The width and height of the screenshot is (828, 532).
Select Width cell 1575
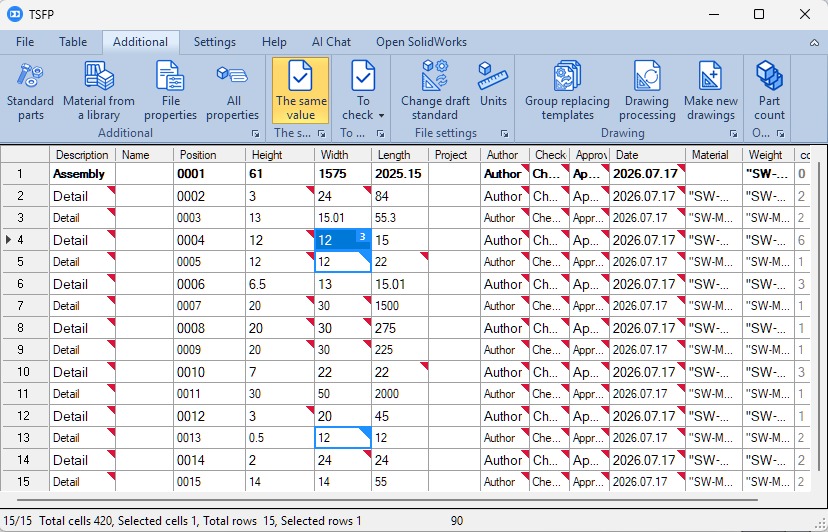tap(343, 174)
